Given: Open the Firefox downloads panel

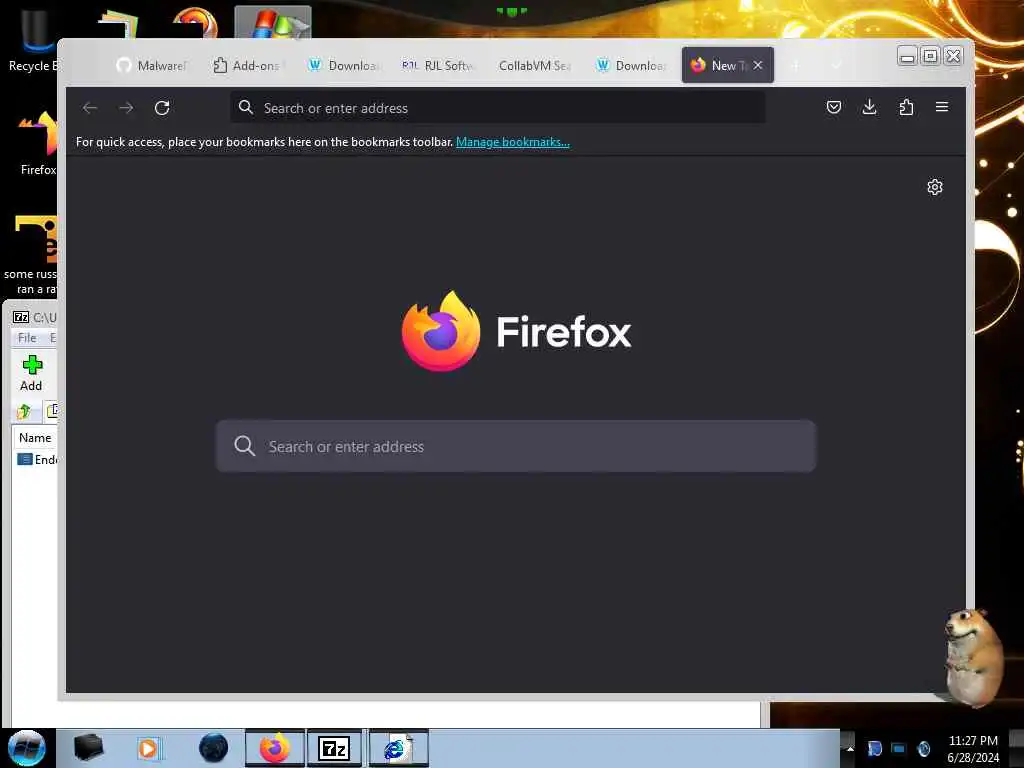Looking at the screenshot, I should [x=869, y=107].
